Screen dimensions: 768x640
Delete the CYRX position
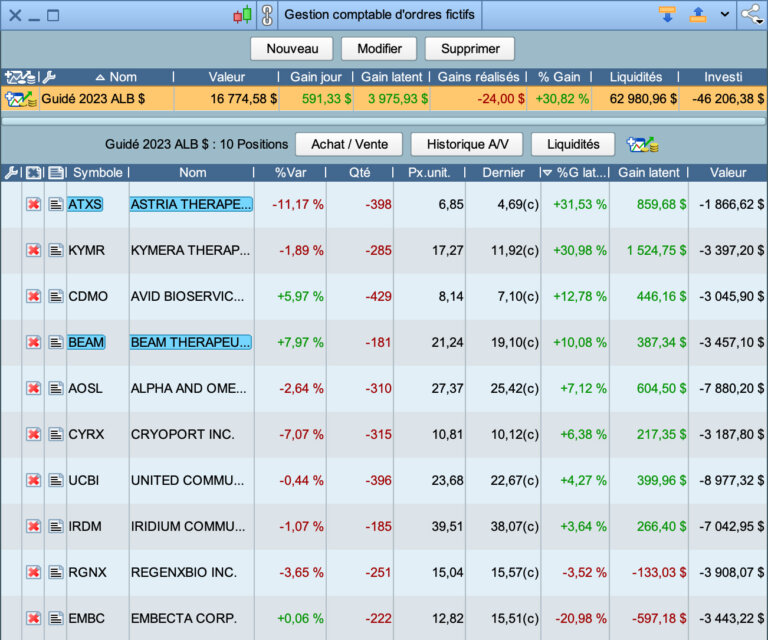coord(33,434)
